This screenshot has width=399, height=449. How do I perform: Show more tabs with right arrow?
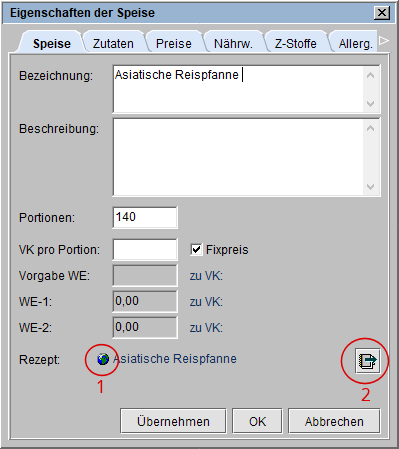384,41
